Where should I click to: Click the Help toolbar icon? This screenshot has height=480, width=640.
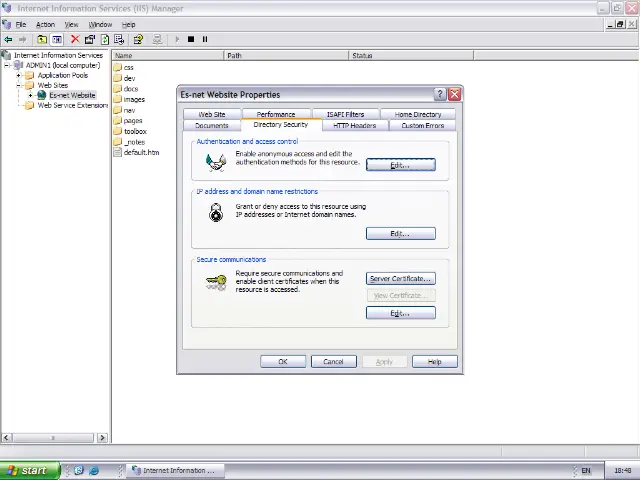pos(138,39)
